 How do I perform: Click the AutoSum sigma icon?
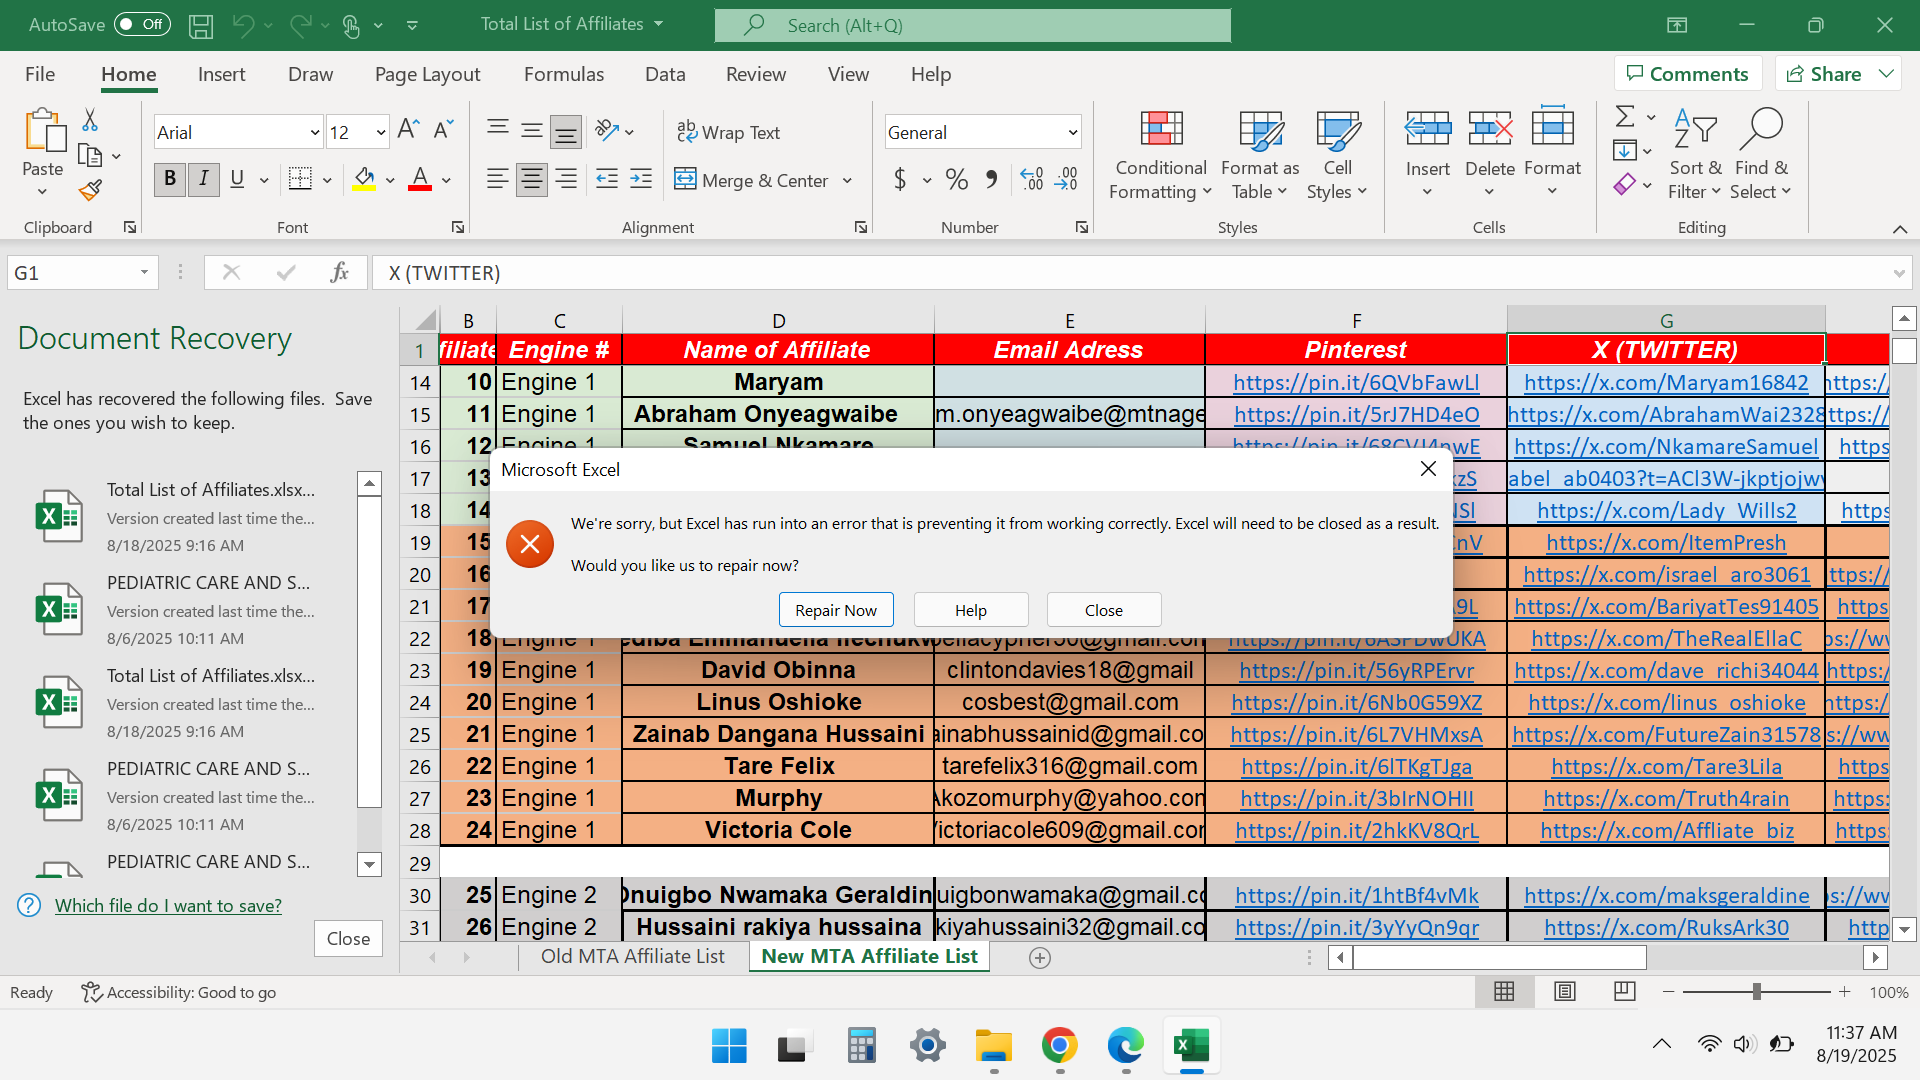1625,117
